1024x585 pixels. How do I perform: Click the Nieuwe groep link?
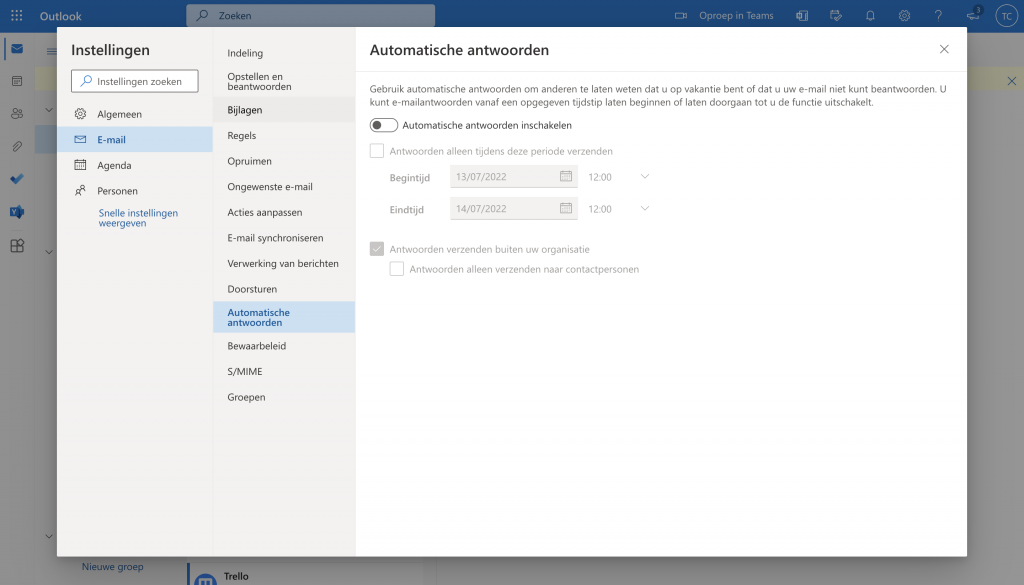tap(112, 567)
